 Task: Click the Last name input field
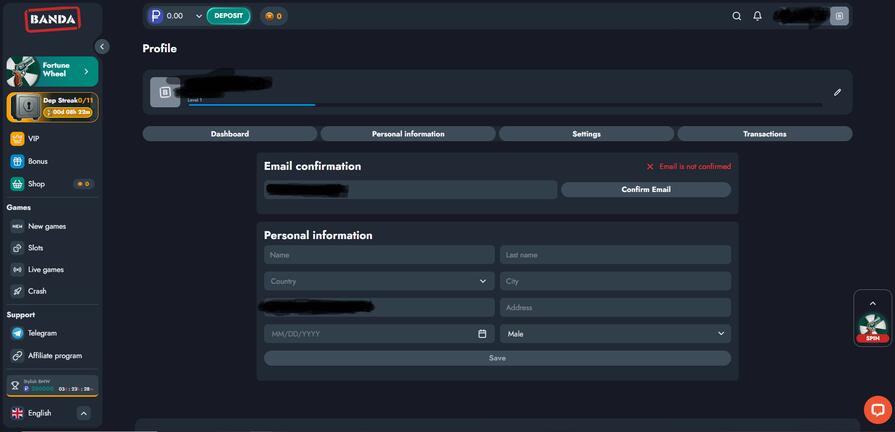tap(615, 255)
